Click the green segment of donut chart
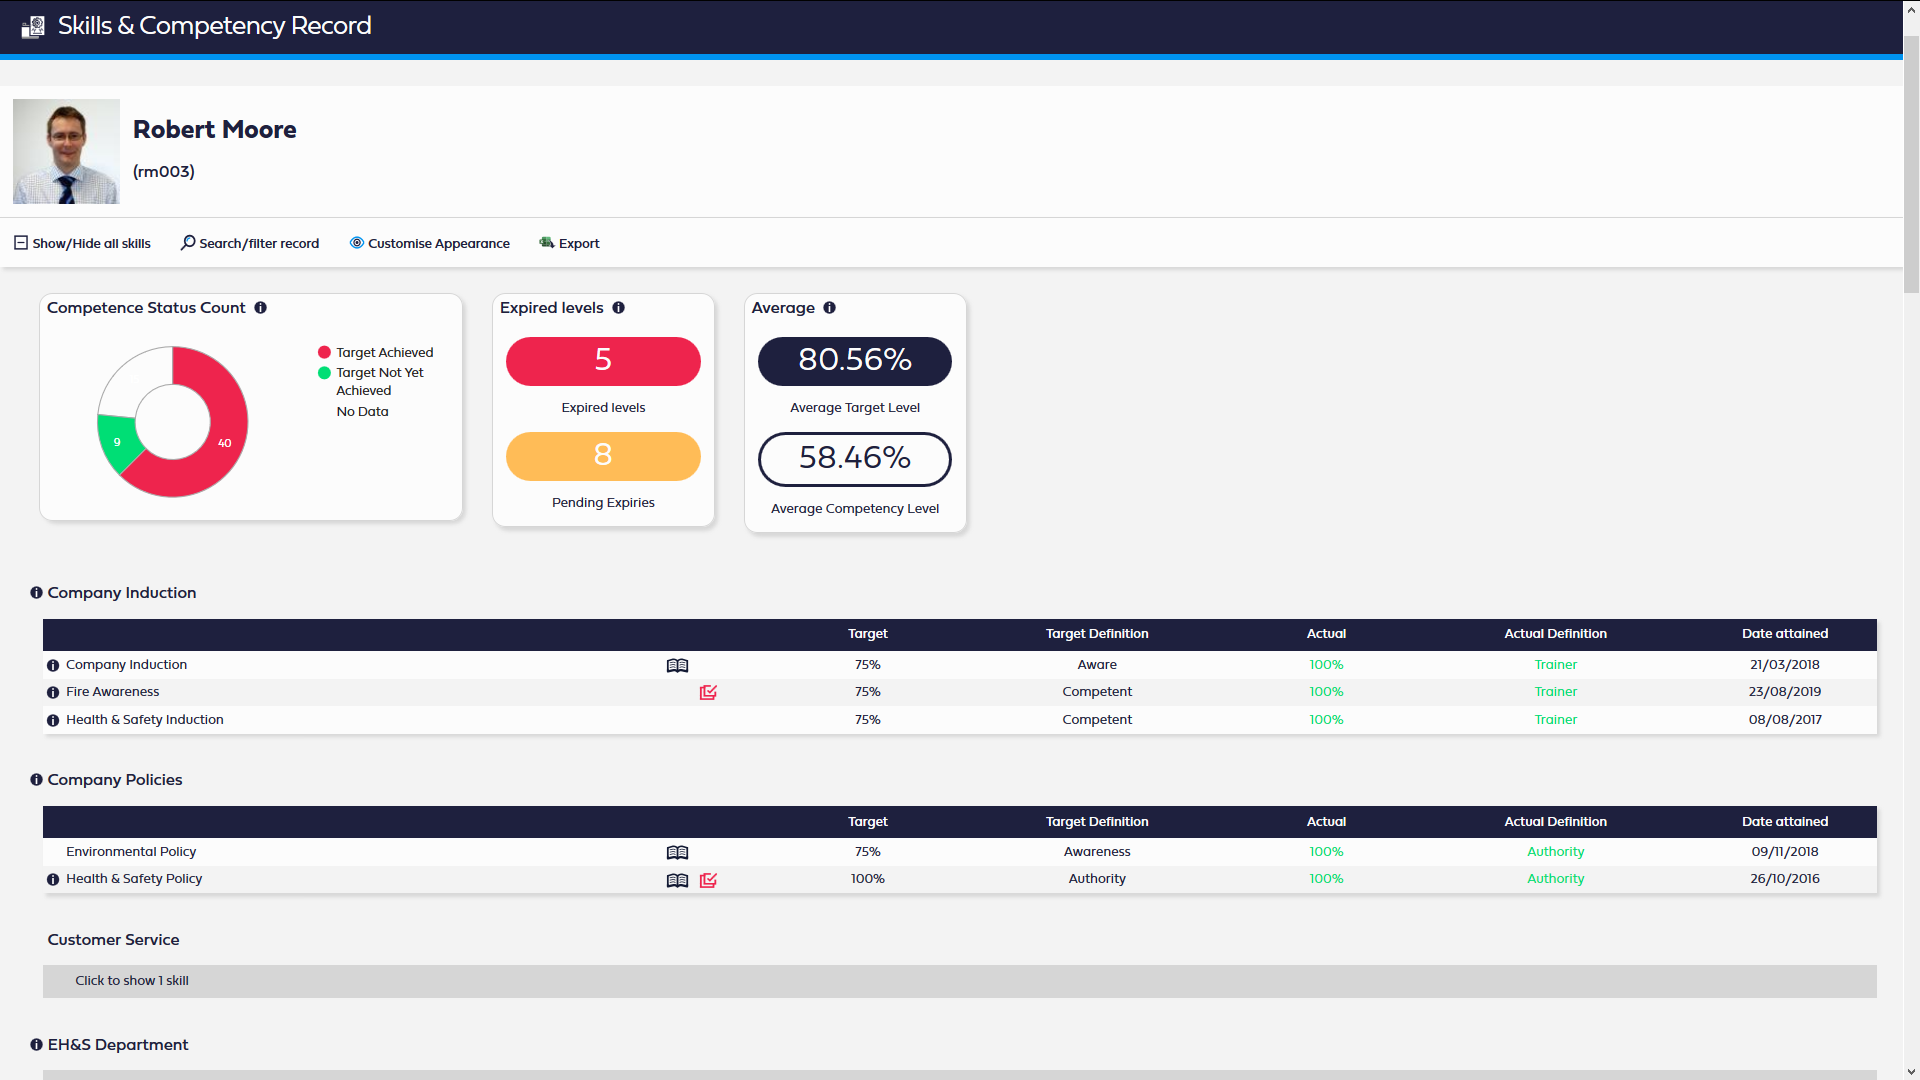The width and height of the screenshot is (1920, 1080). (117, 442)
